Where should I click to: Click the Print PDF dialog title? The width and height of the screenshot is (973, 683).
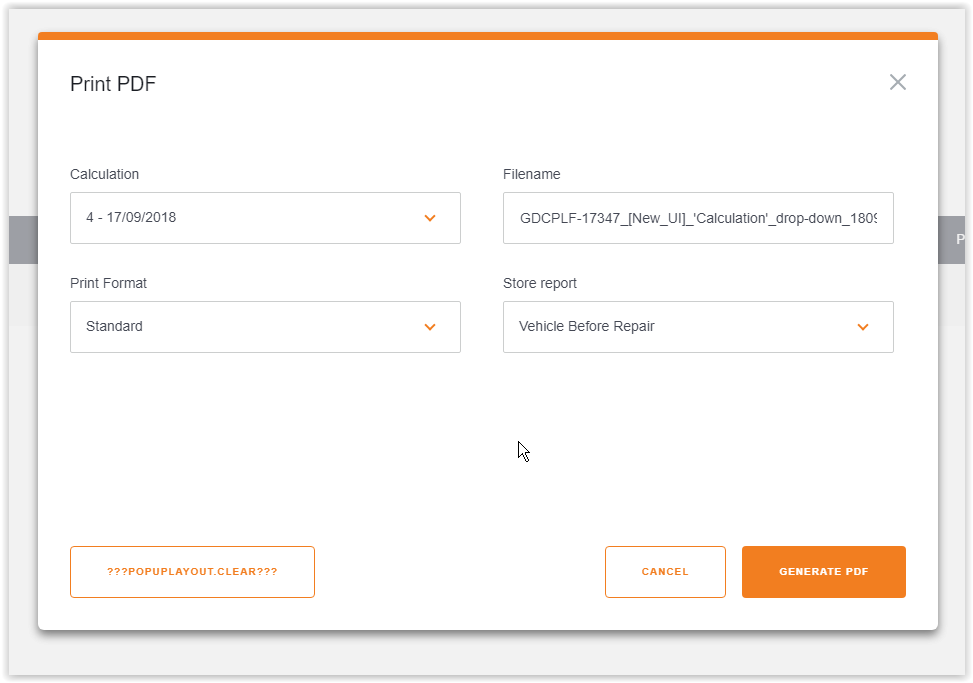112,84
